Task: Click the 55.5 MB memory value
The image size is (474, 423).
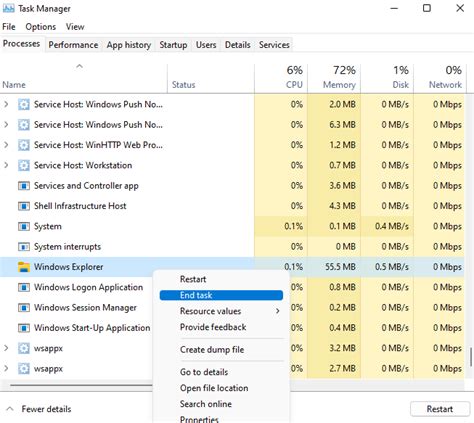Action: tap(340, 267)
